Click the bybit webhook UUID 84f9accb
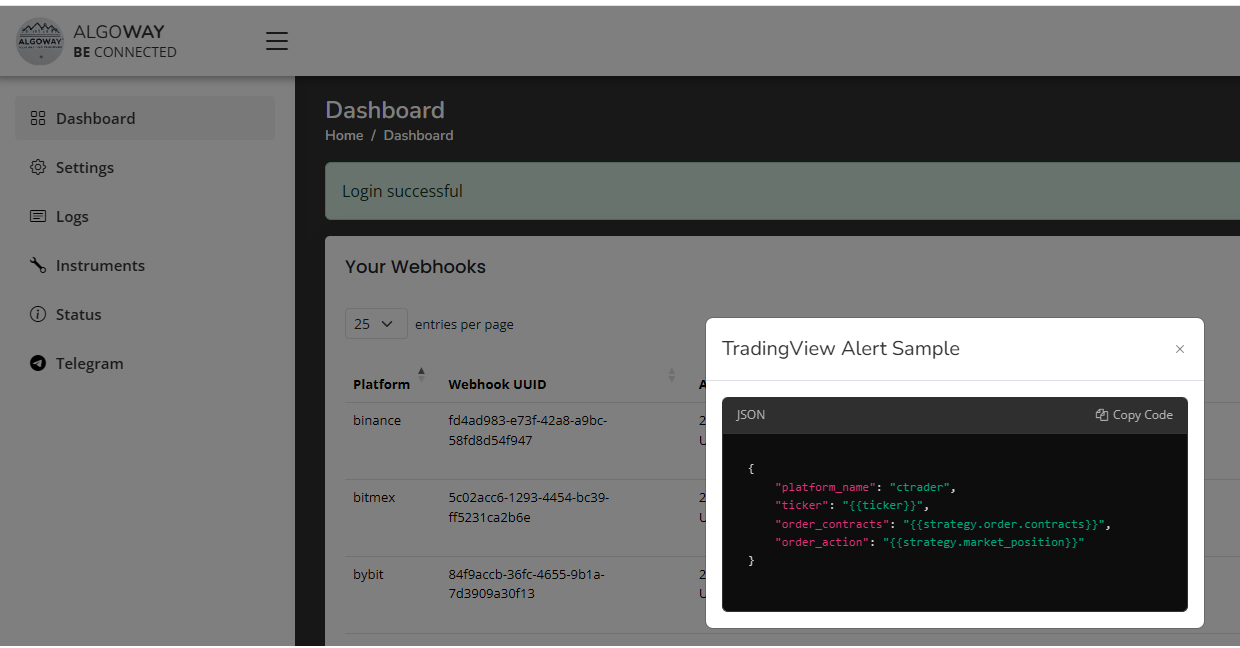The image size is (1240, 648). (526, 584)
